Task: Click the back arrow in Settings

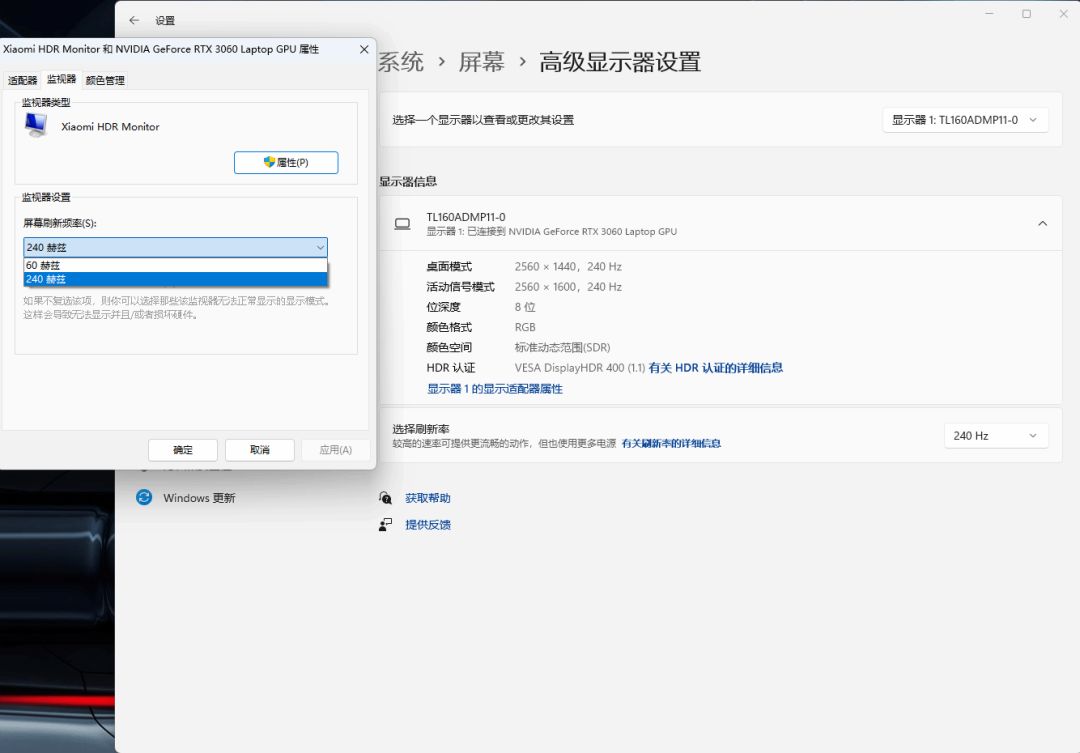Action: tap(134, 20)
